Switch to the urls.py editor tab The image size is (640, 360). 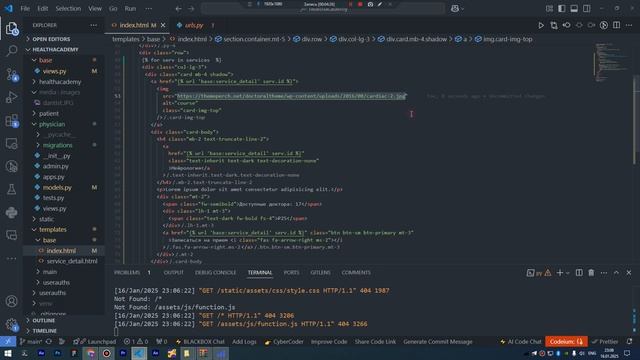coord(194,25)
